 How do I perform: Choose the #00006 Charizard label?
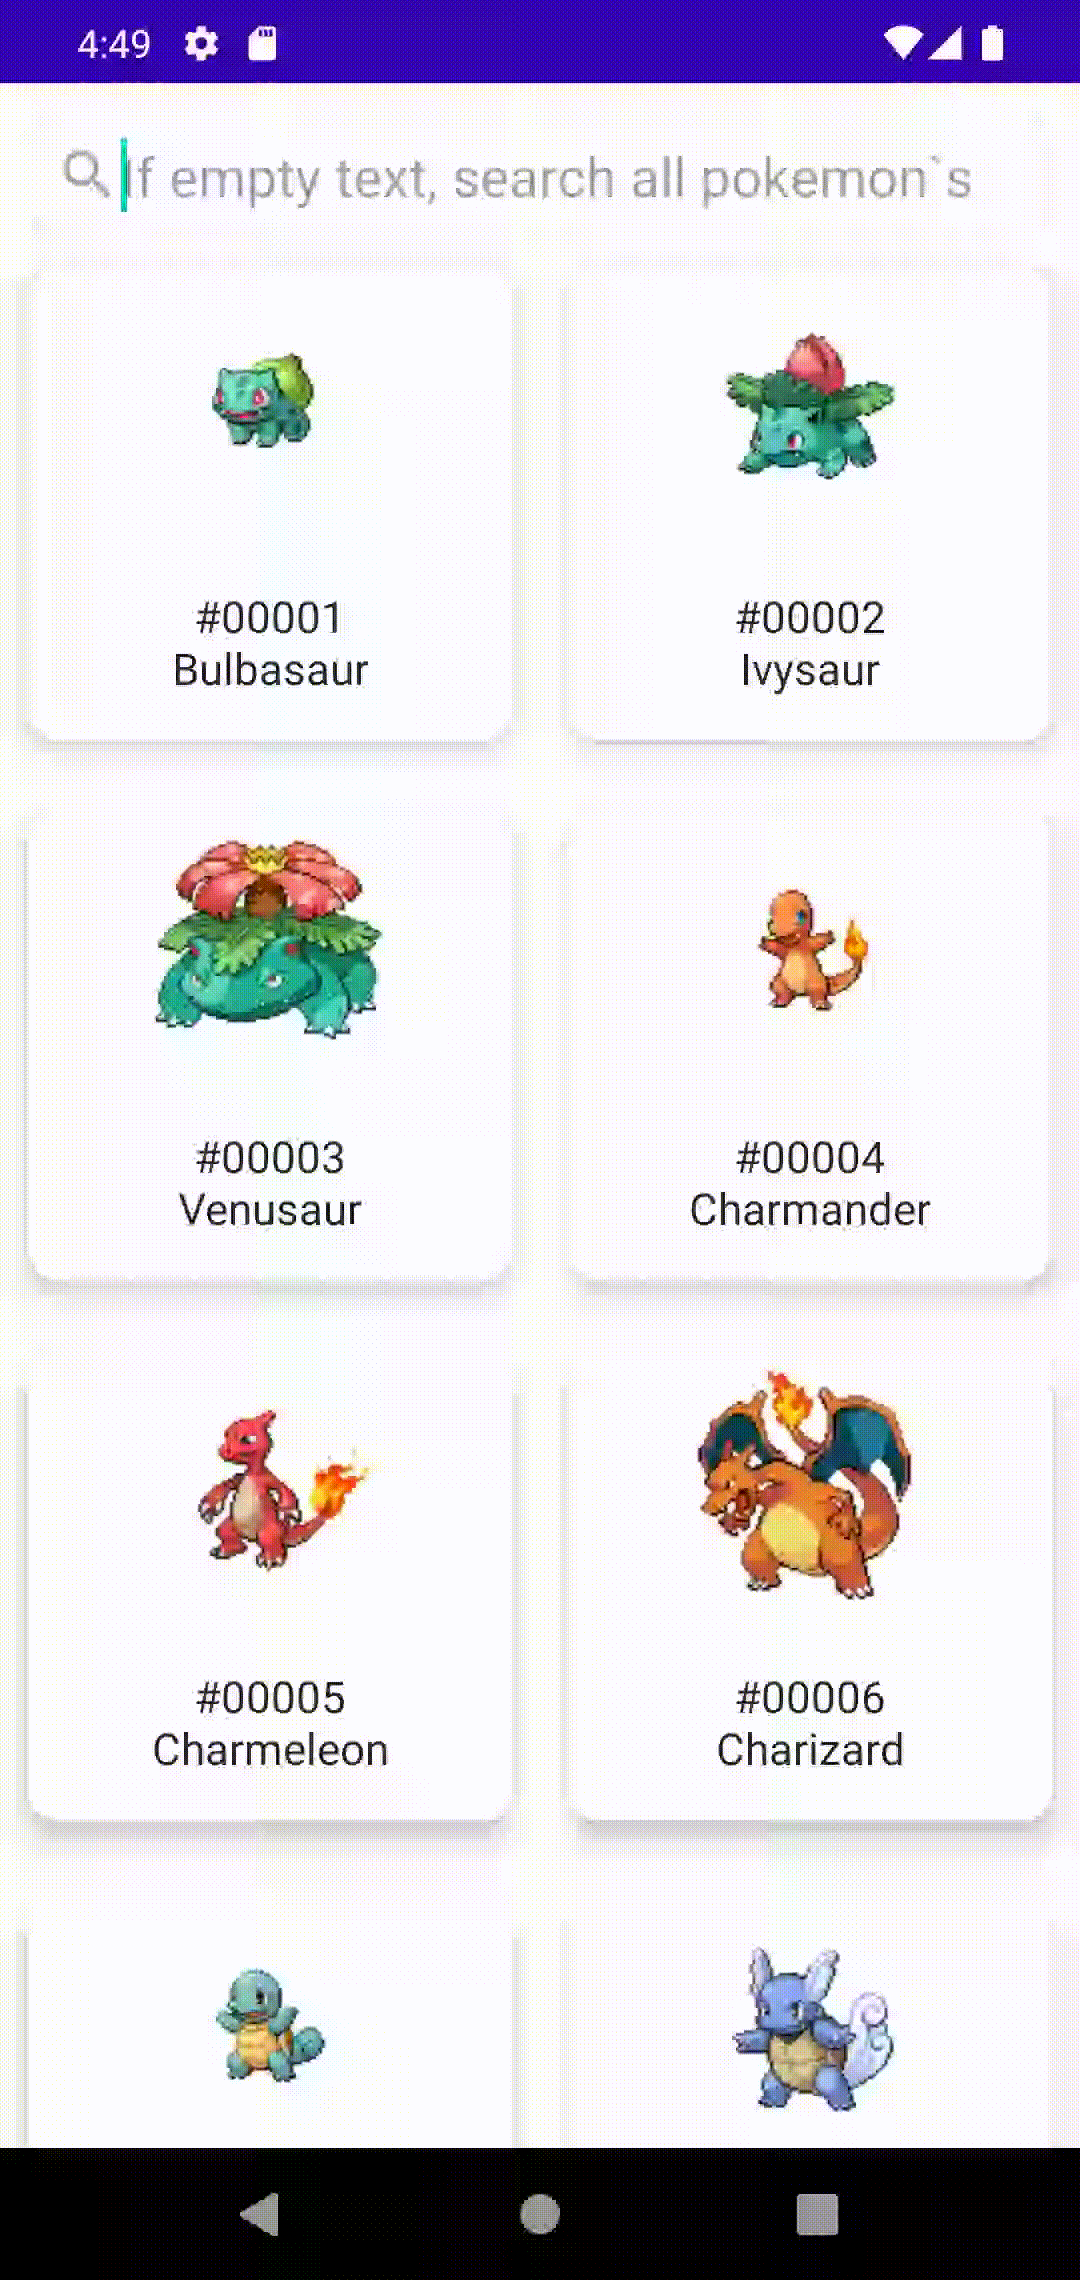pos(810,1724)
